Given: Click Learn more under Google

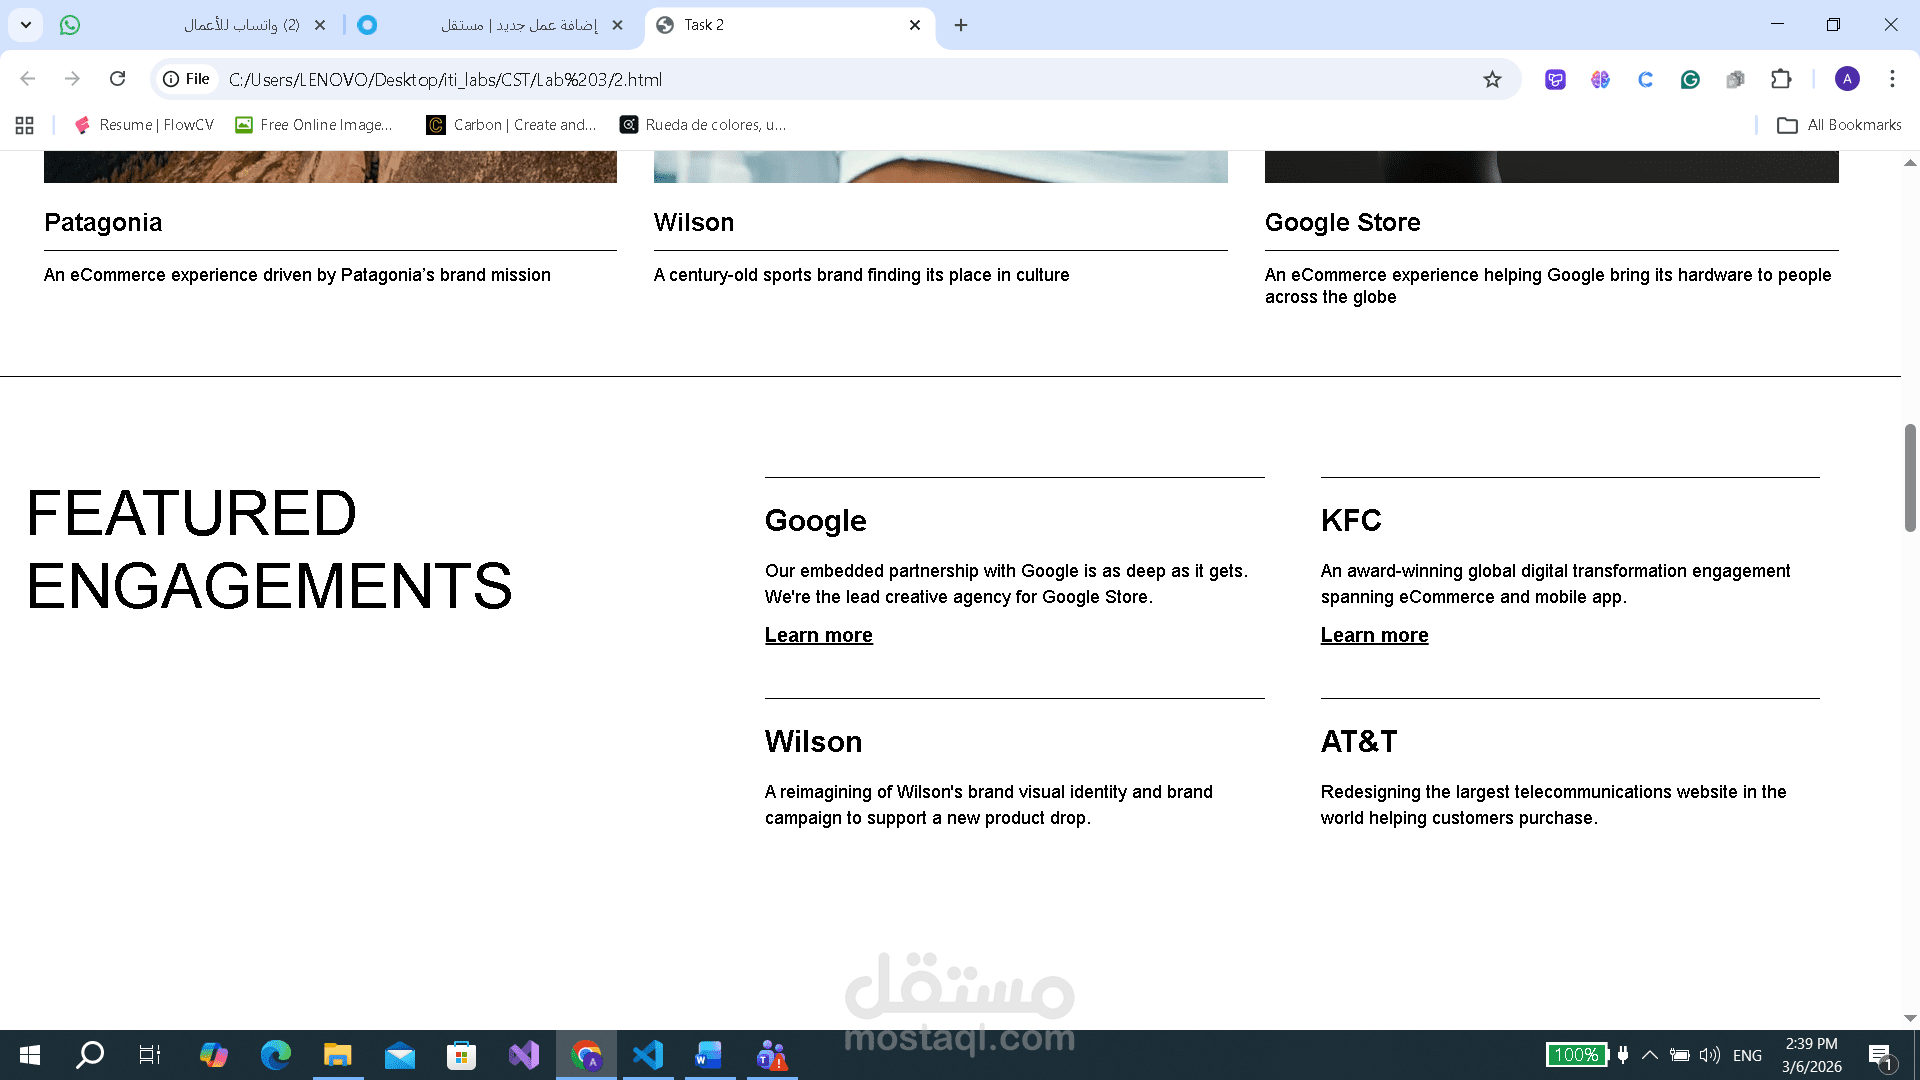Looking at the screenshot, I should (x=818, y=635).
